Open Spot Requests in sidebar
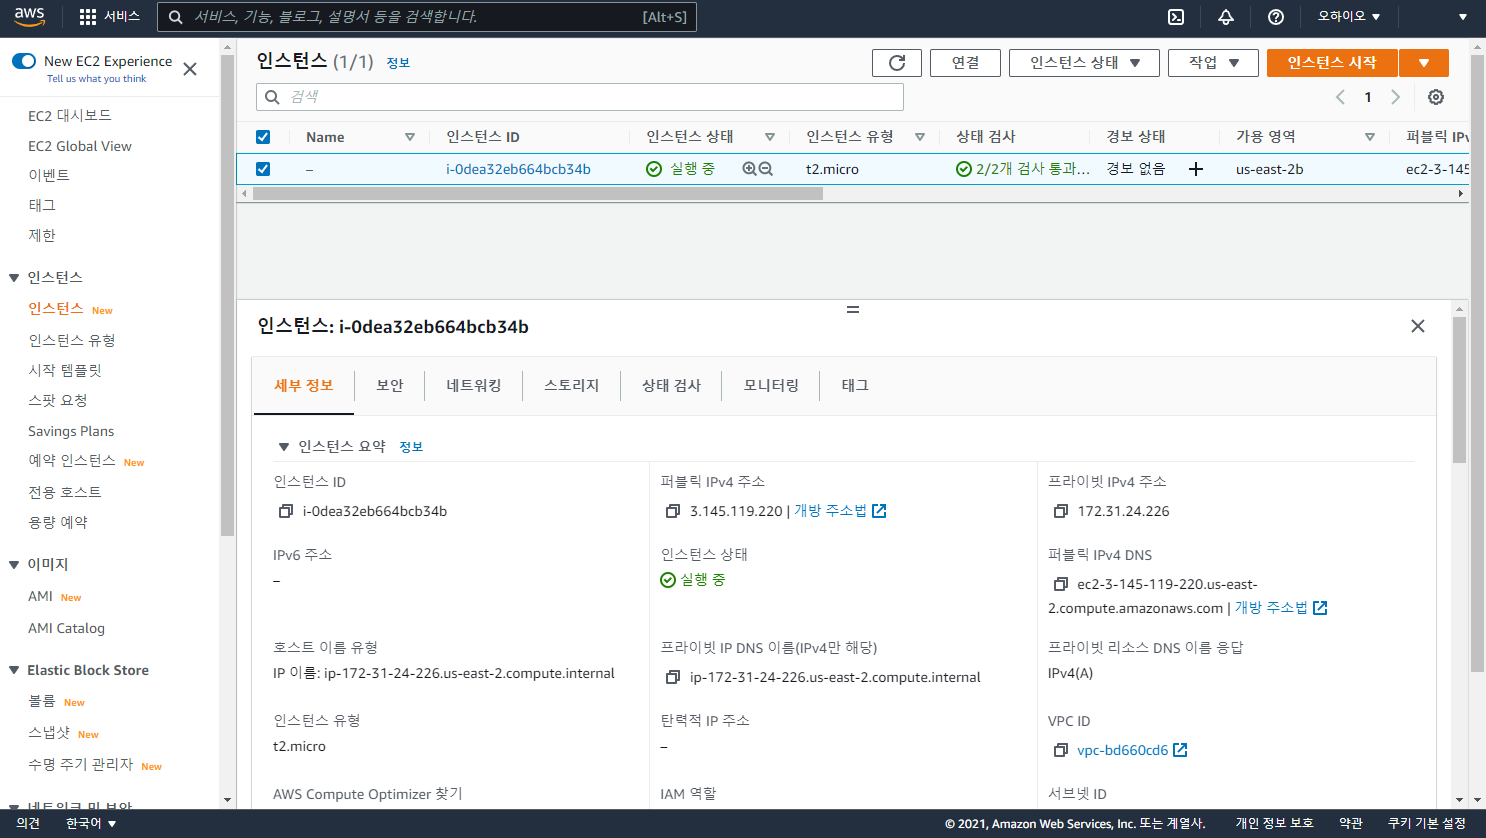The width and height of the screenshot is (1486, 838). pos(58,401)
